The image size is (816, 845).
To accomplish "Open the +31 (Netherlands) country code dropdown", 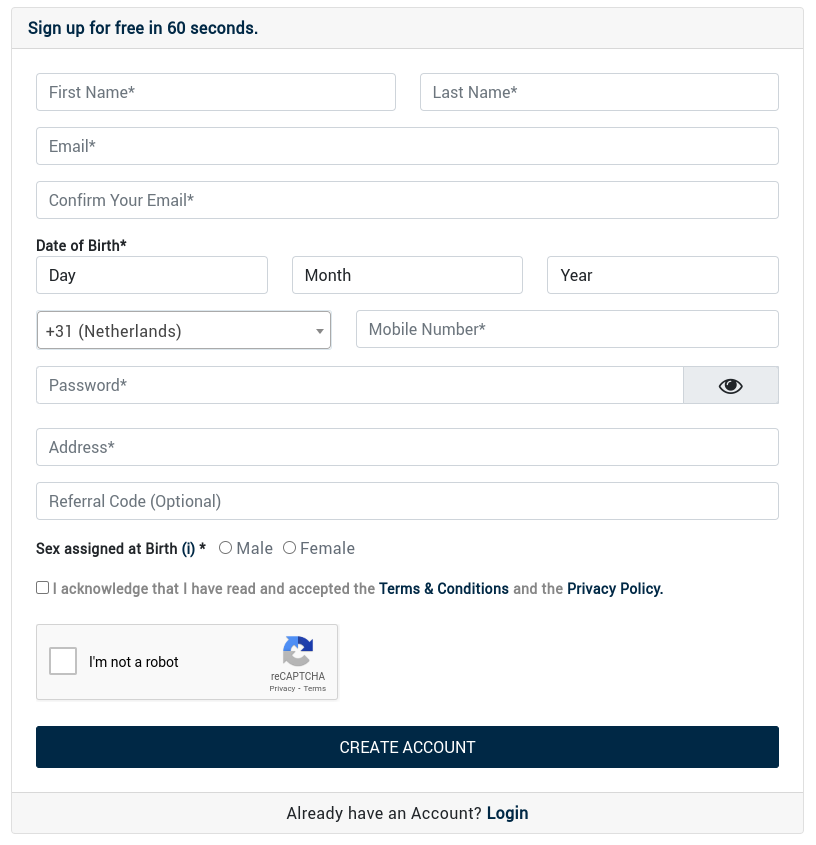I will pyautogui.click(x=184, y=331).
